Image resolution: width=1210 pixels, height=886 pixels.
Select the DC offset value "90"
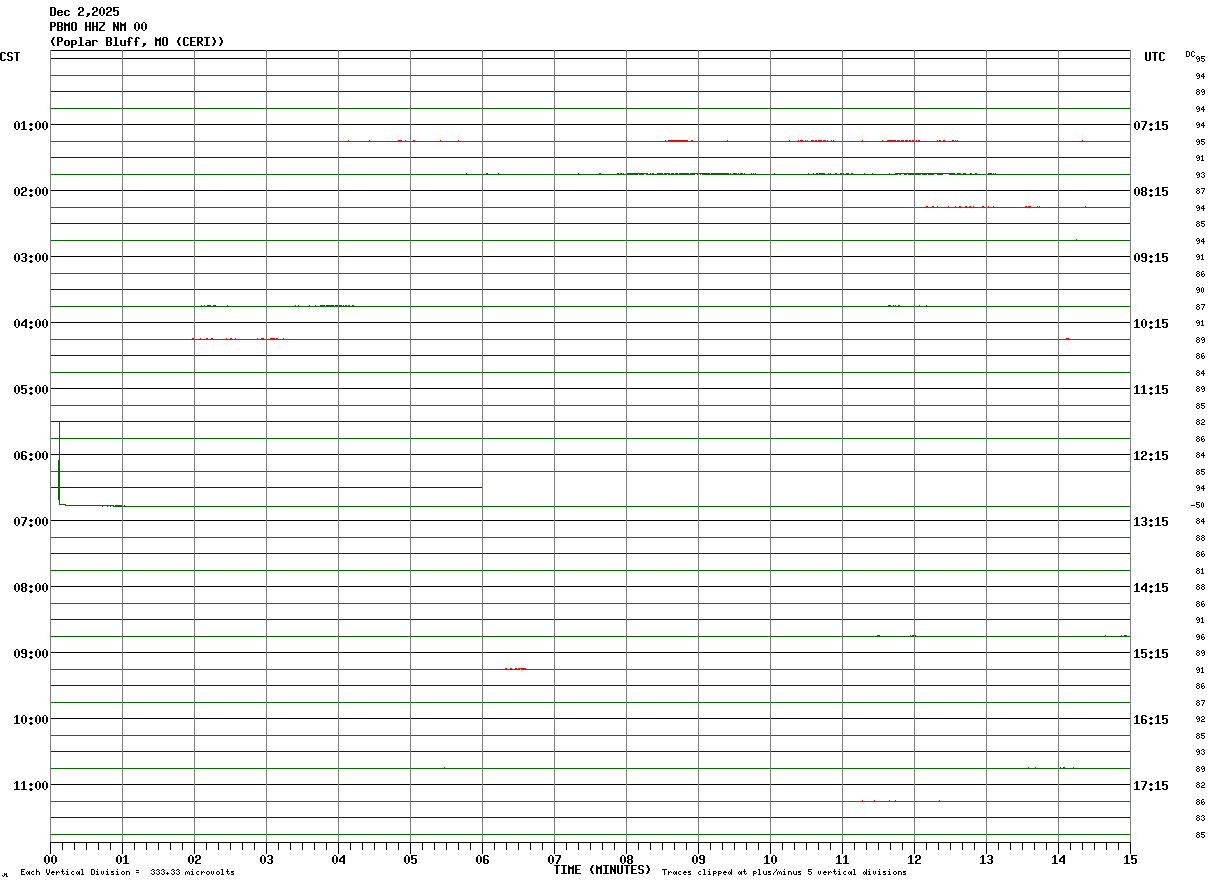pos(1200,290)
